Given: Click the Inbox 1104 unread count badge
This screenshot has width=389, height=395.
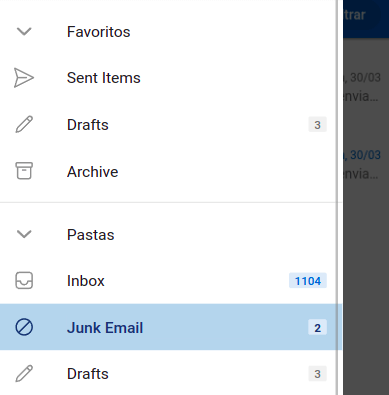Looking at the screenshot, I should click(308, 281).
